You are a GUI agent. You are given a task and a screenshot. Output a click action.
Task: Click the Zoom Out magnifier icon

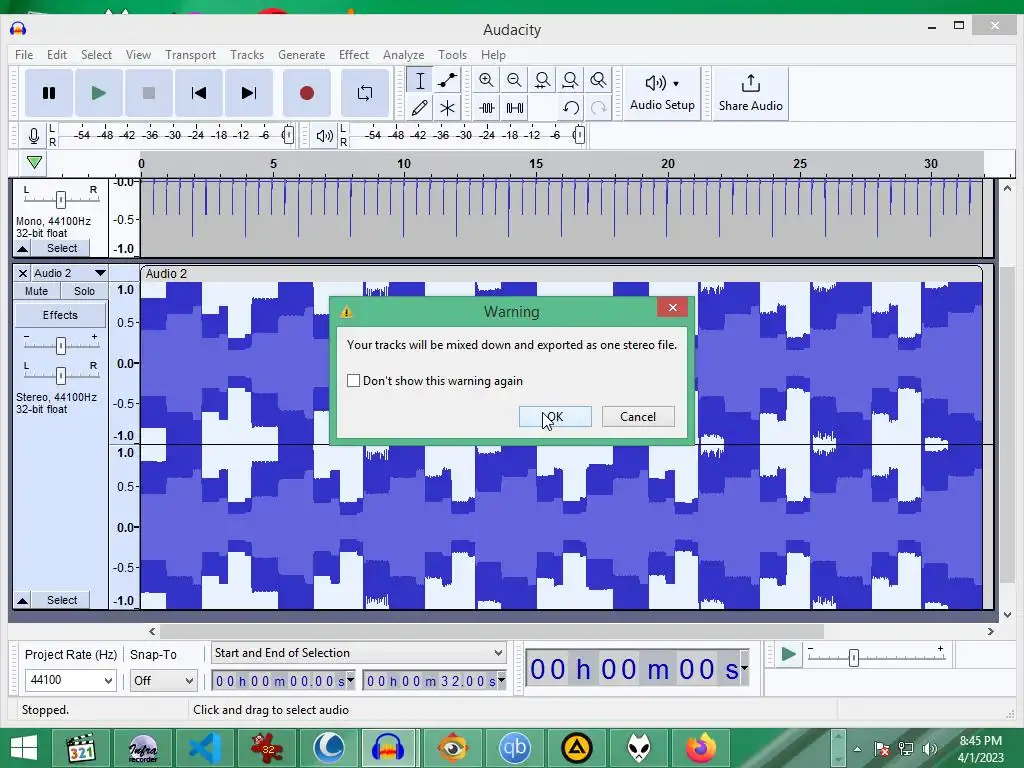514,80
